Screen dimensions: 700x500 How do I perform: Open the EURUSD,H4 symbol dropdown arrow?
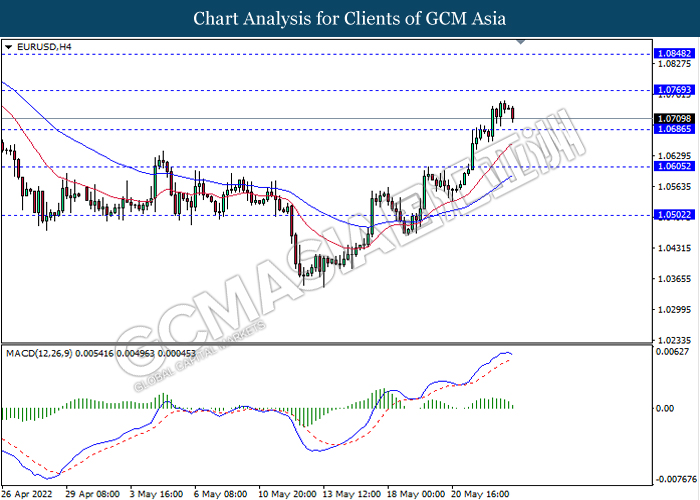[8, 47]
